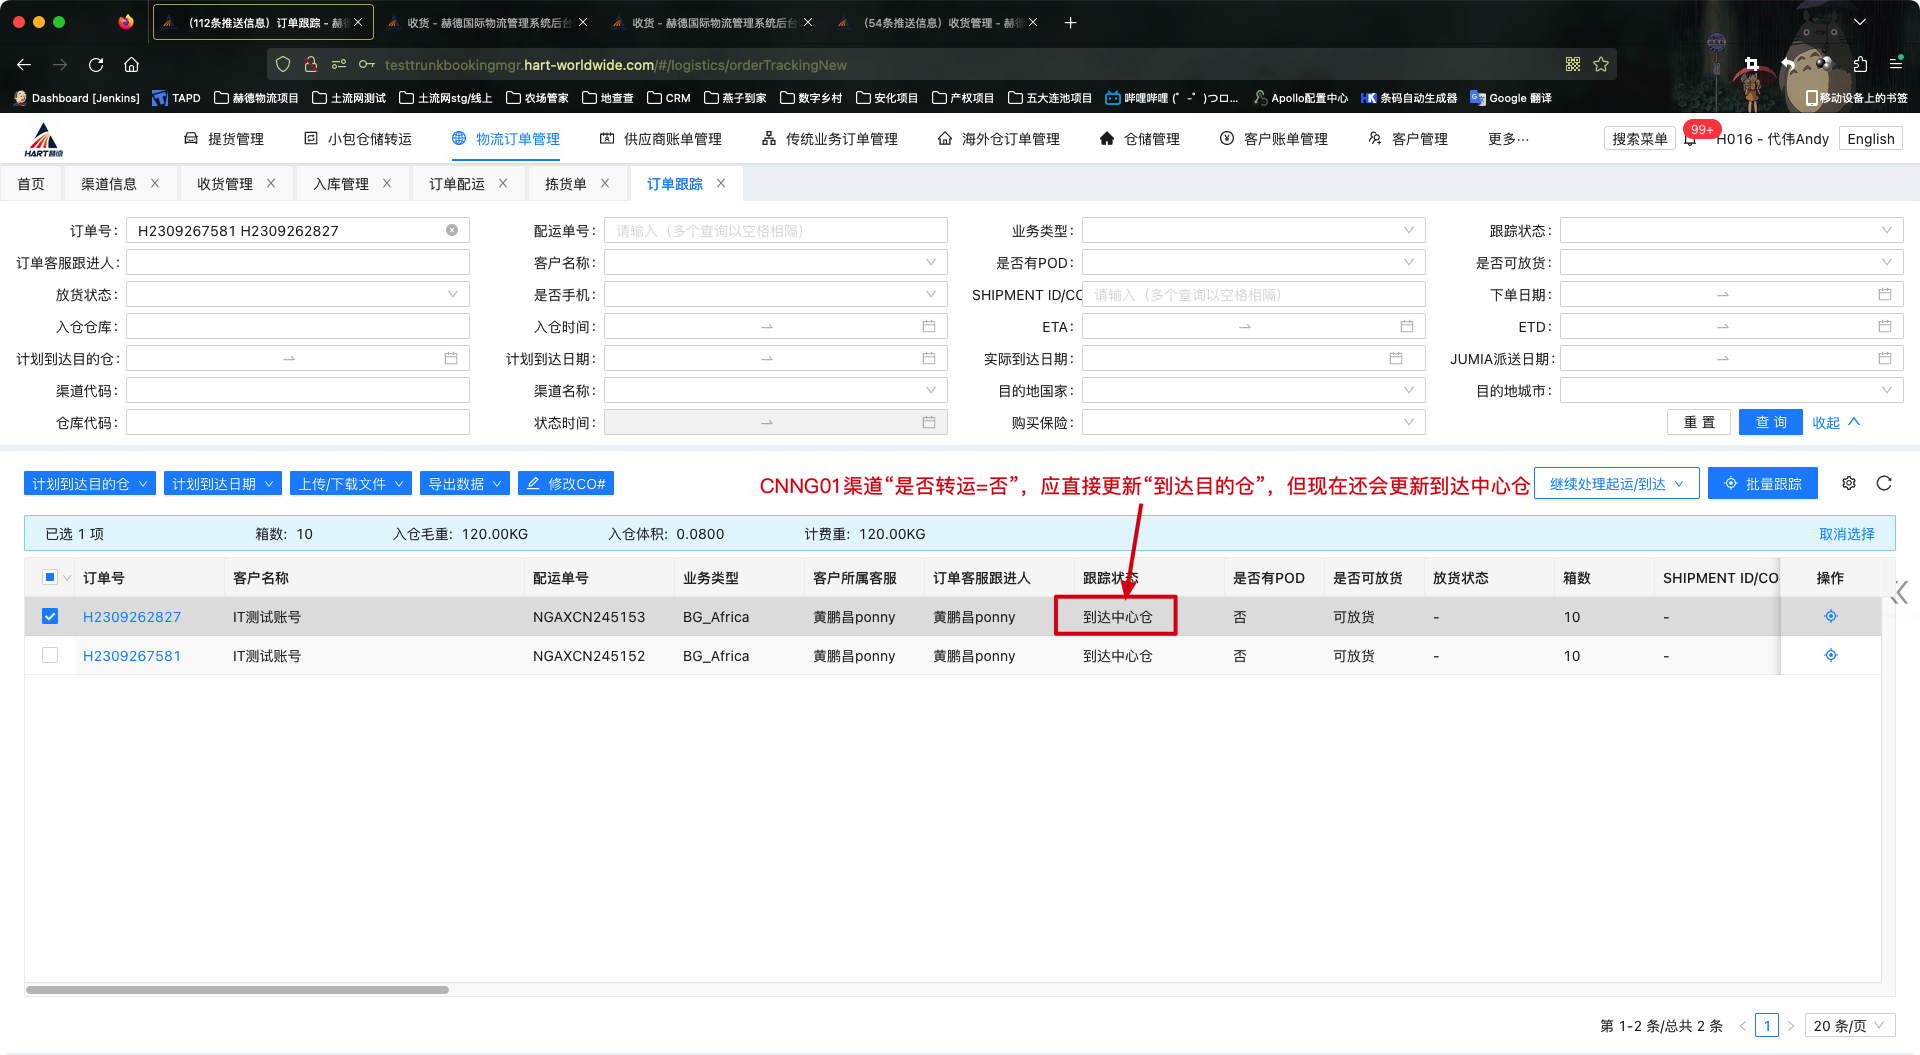
Task: Open the 20 条/页 page size selector
Action: [x=1849, y=1025]
